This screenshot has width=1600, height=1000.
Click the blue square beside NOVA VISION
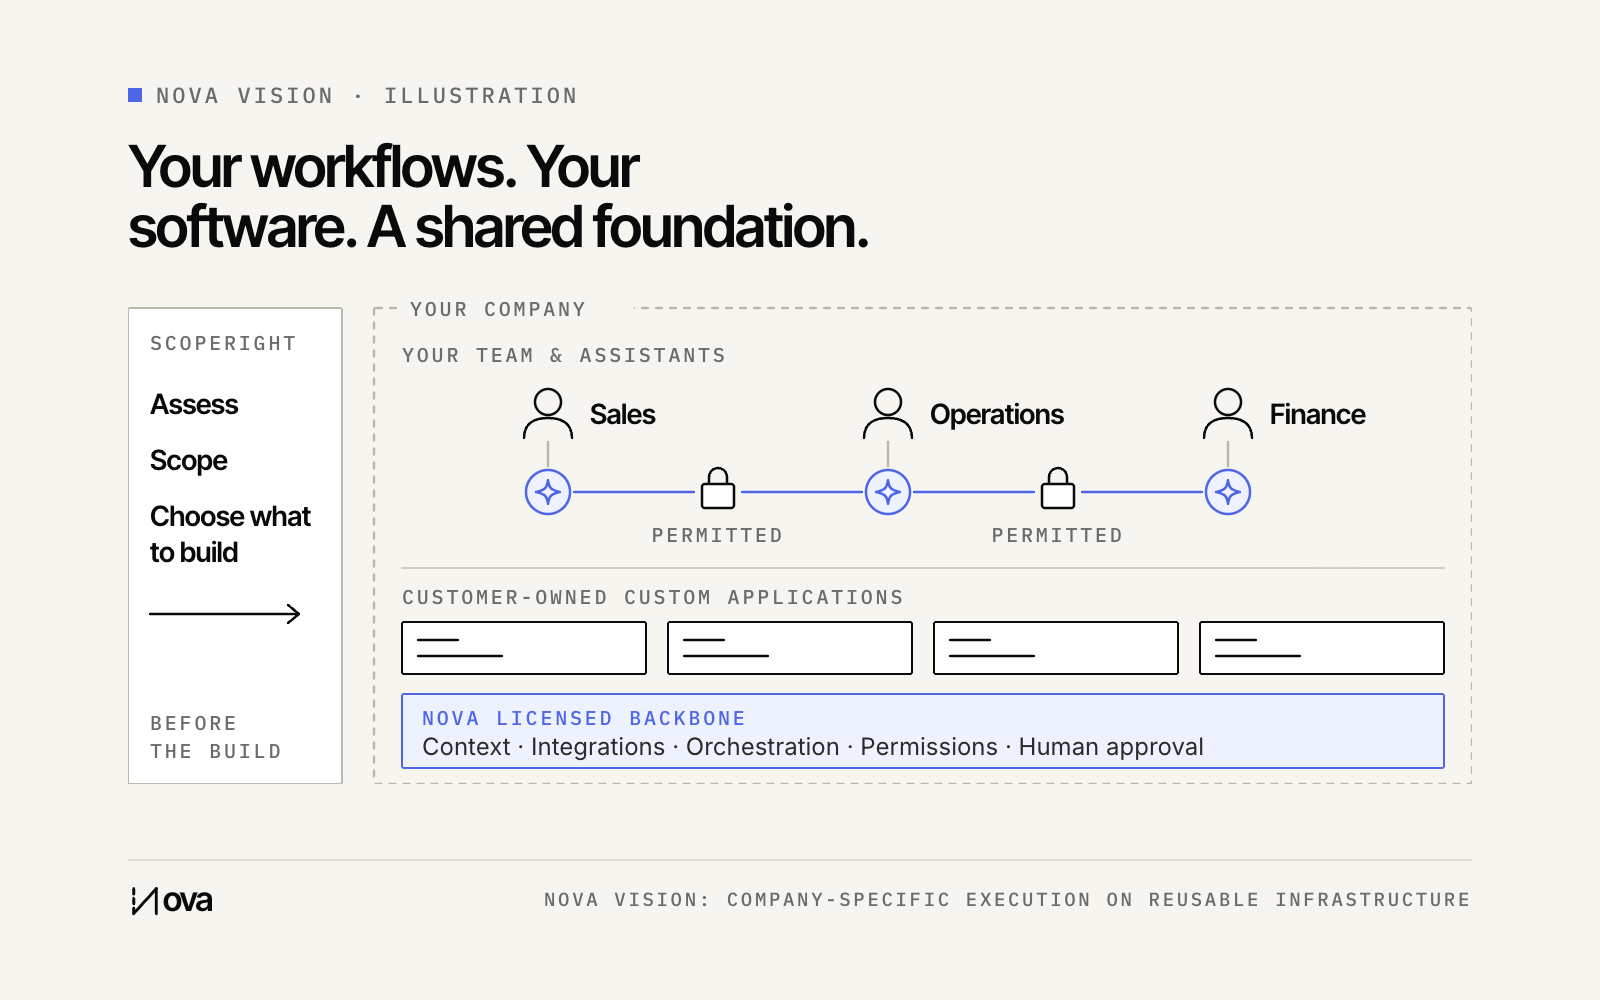[x=135, y=95]
